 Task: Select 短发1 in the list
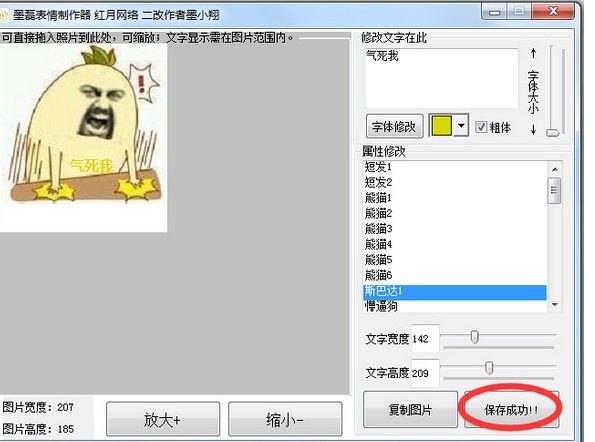point(455,167)
